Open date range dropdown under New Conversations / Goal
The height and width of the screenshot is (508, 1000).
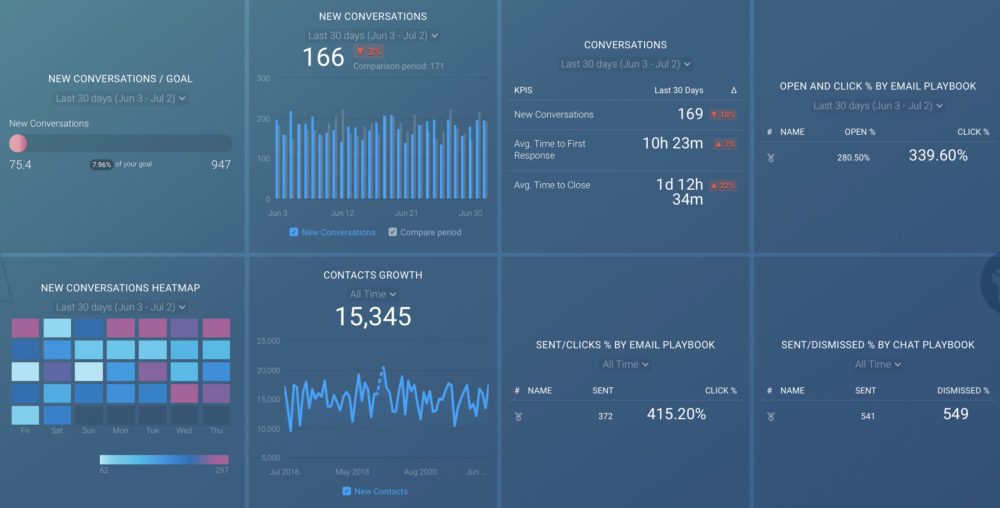point(120,98)
